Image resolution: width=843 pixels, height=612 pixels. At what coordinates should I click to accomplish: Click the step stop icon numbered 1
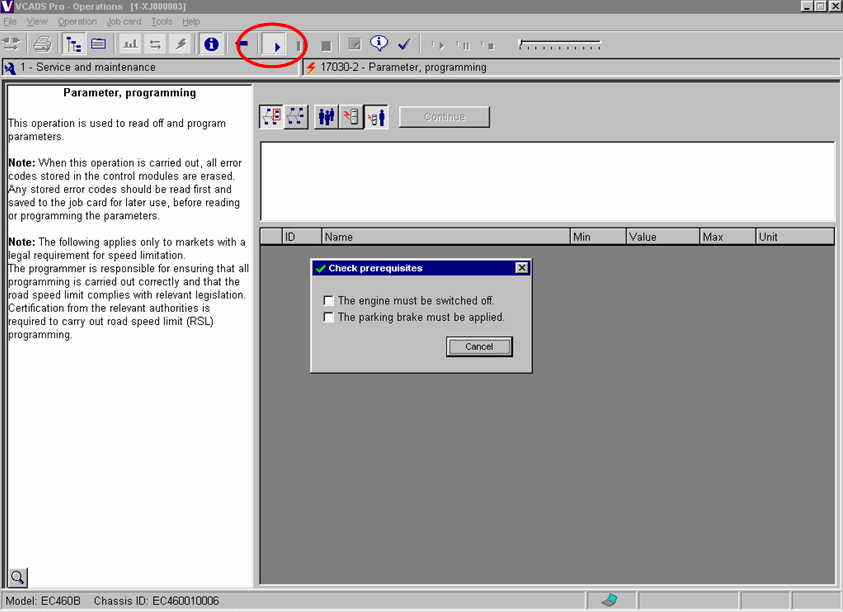(488, 46)
